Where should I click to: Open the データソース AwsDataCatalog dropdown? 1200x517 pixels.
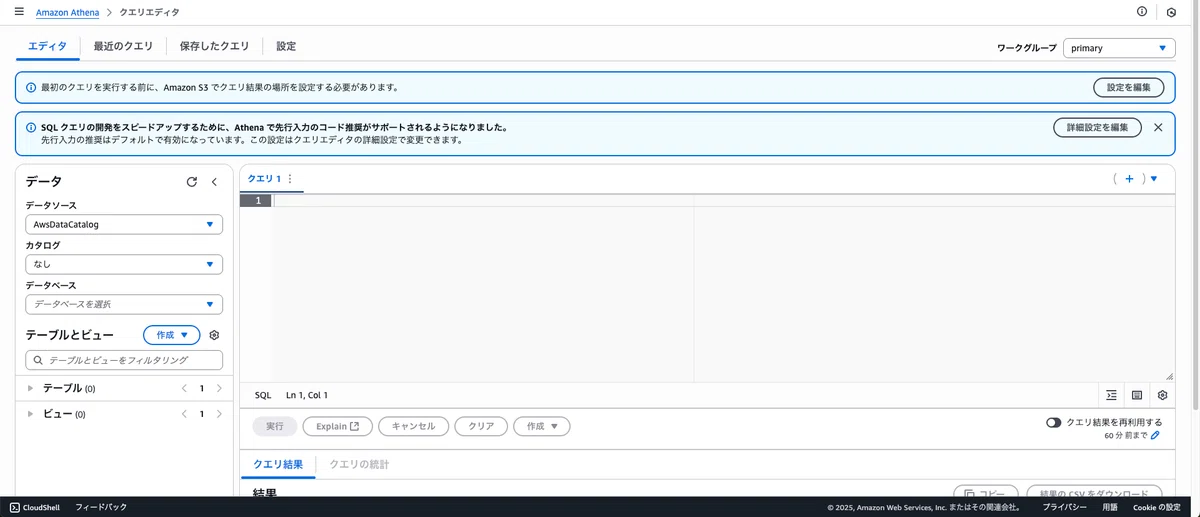pos(124,225)
